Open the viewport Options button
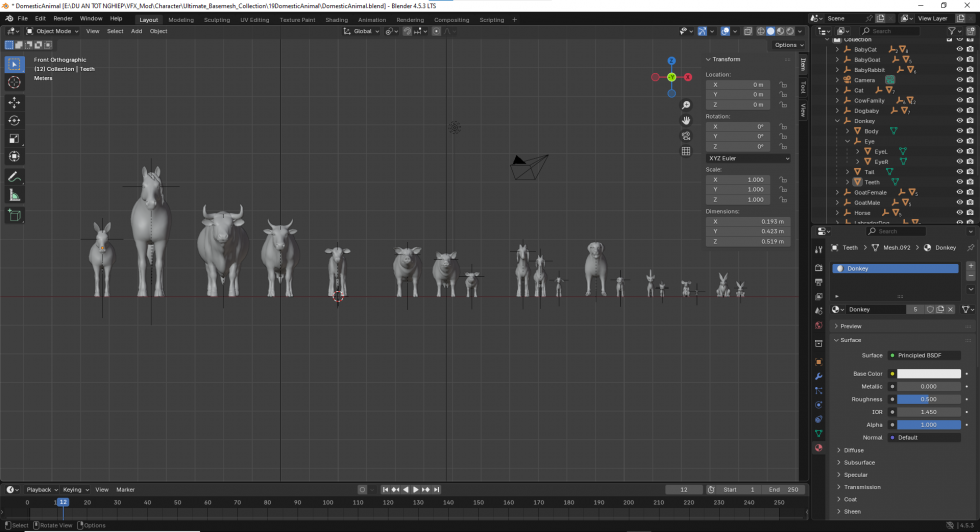The height and width of the screenshot is (532, 980). 787,45
